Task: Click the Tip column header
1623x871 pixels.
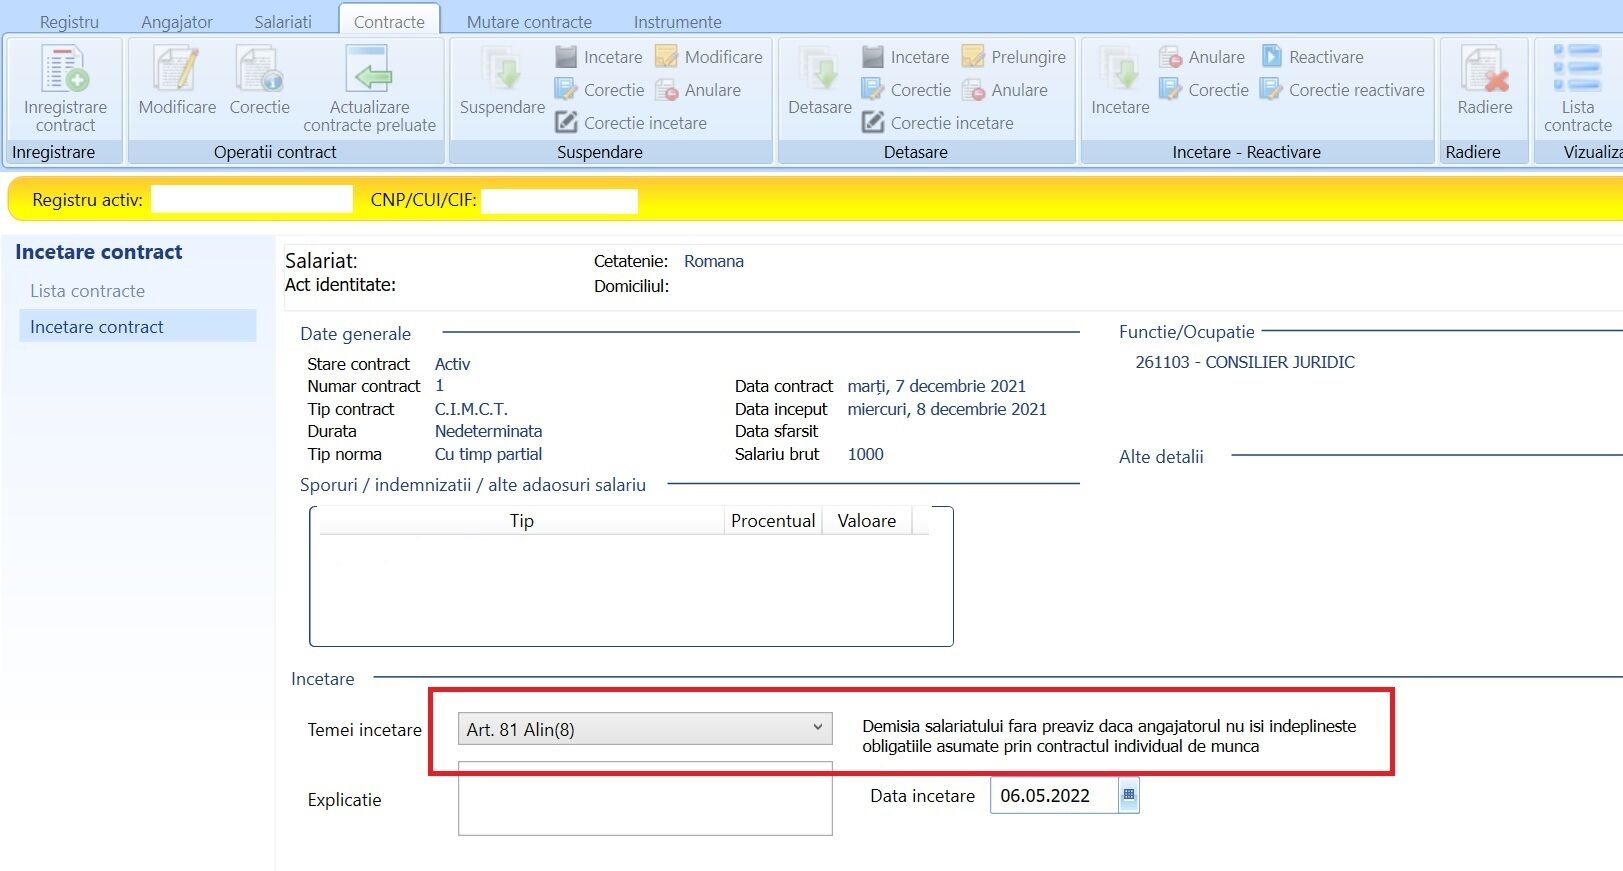Action: (522, 521)
